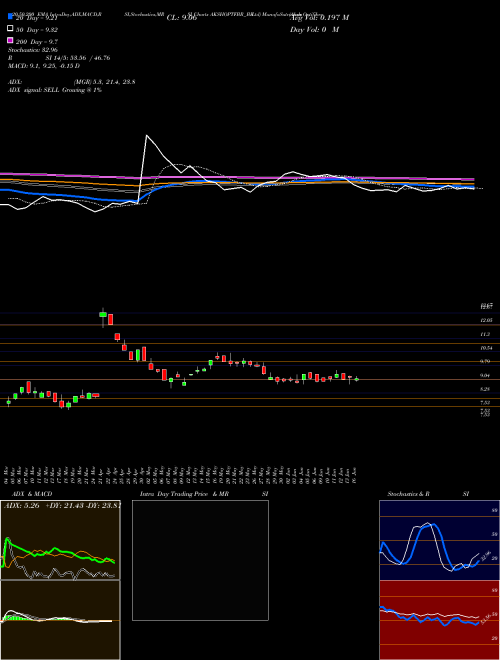Click the 'Intra Day Trading Price & MR' title
The image size is (500, 660).
pyautogui.click(x=184, y=494)
